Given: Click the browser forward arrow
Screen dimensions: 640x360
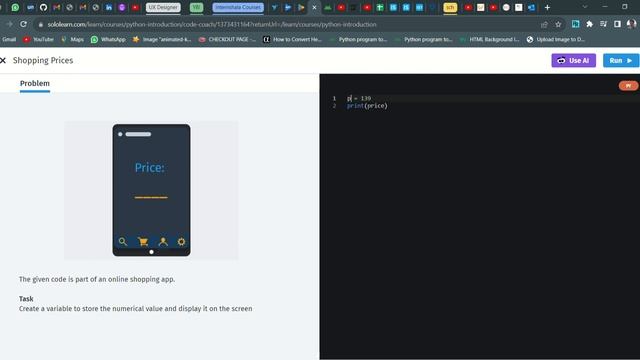Looking at the screenshot, I should (9, 24).
